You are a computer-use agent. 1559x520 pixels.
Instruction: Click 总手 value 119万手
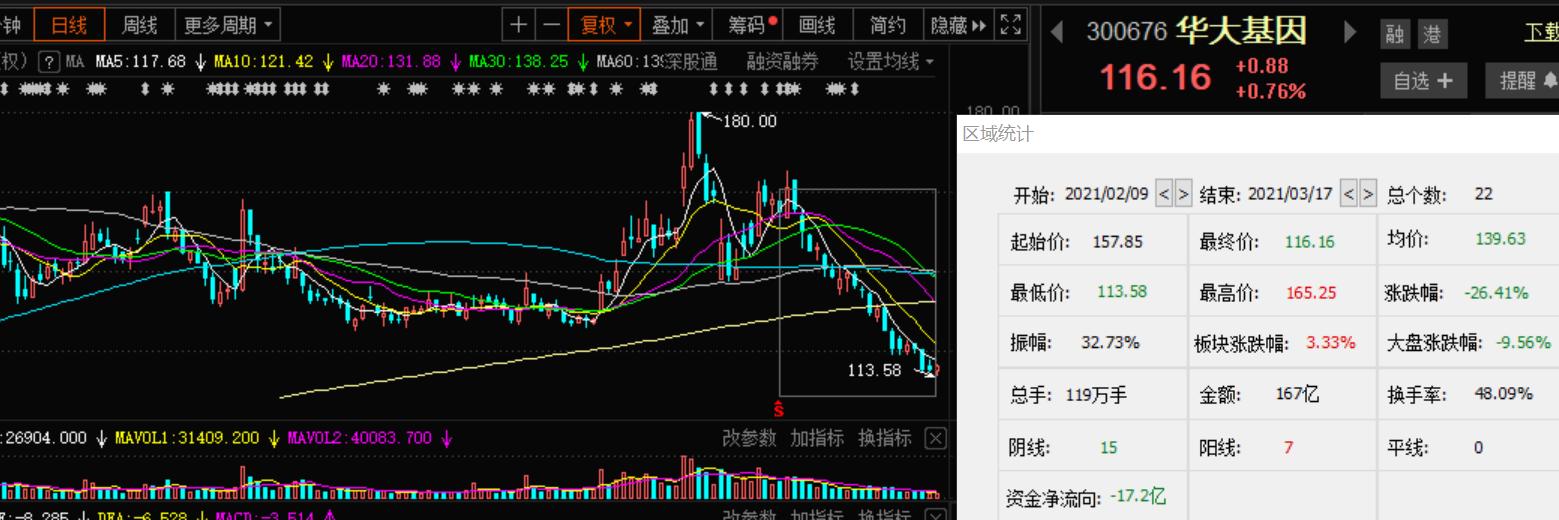tap(1096, 394)
